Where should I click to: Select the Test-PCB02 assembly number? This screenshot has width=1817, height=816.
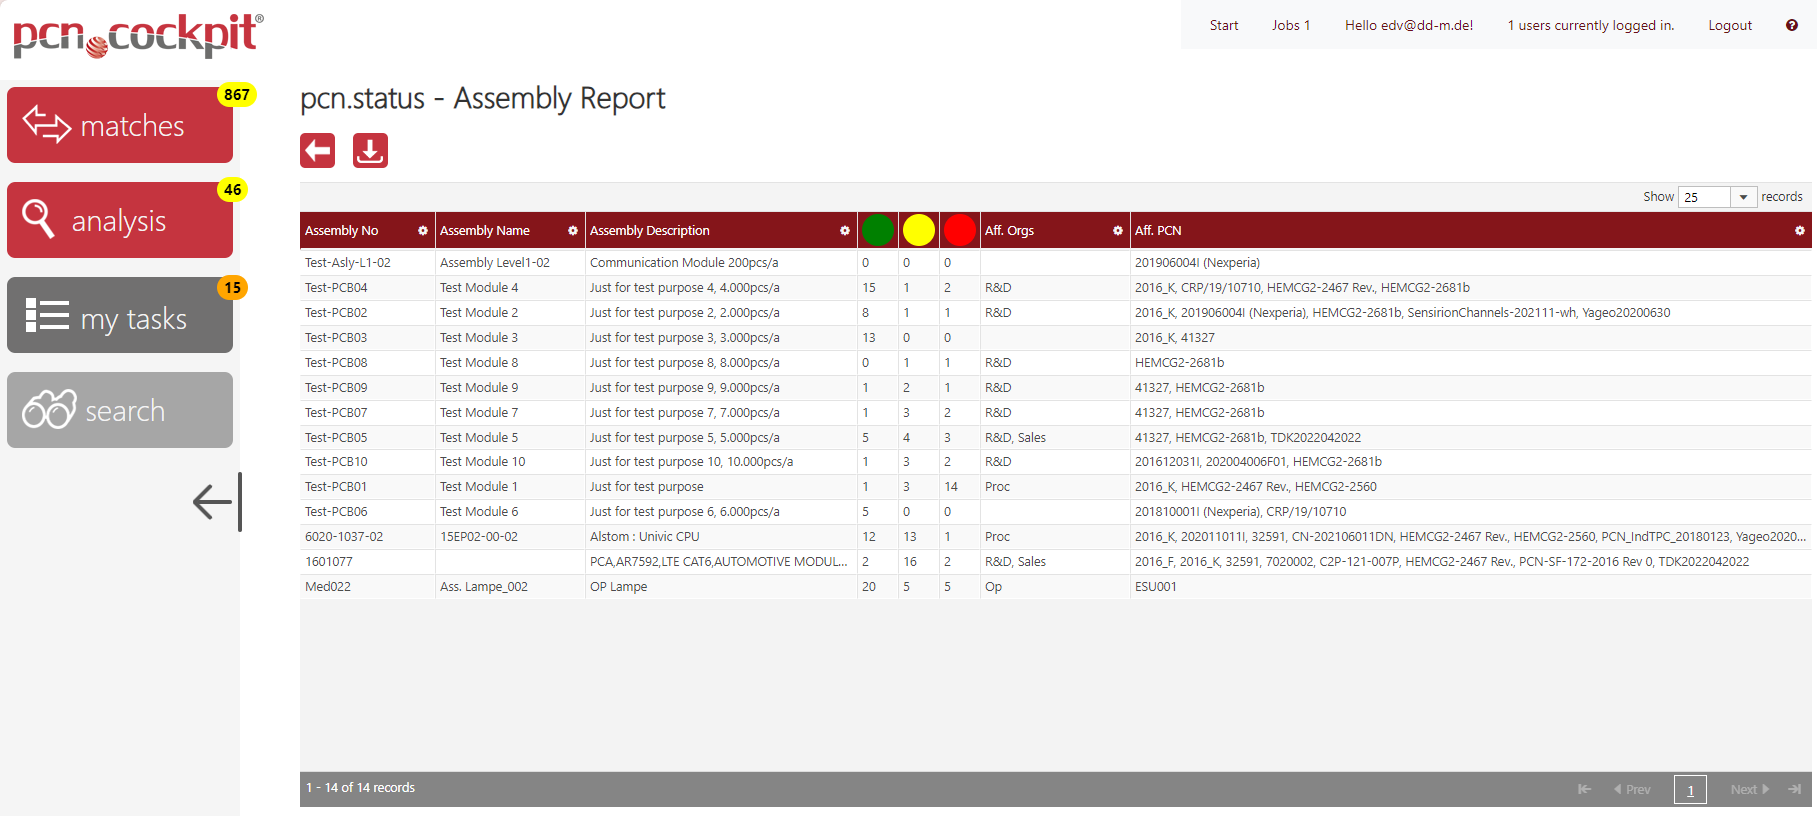click(336, 313)
